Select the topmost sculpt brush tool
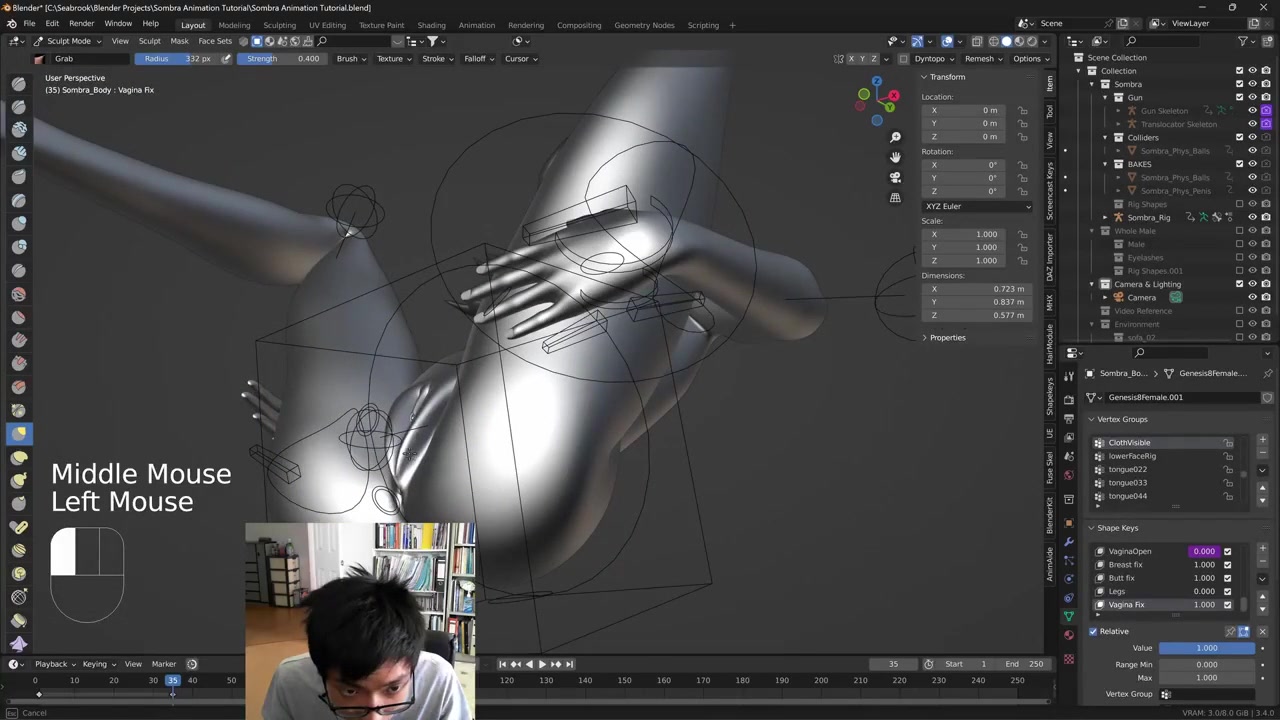This screenshot has width=1280, height=720. 19,84
